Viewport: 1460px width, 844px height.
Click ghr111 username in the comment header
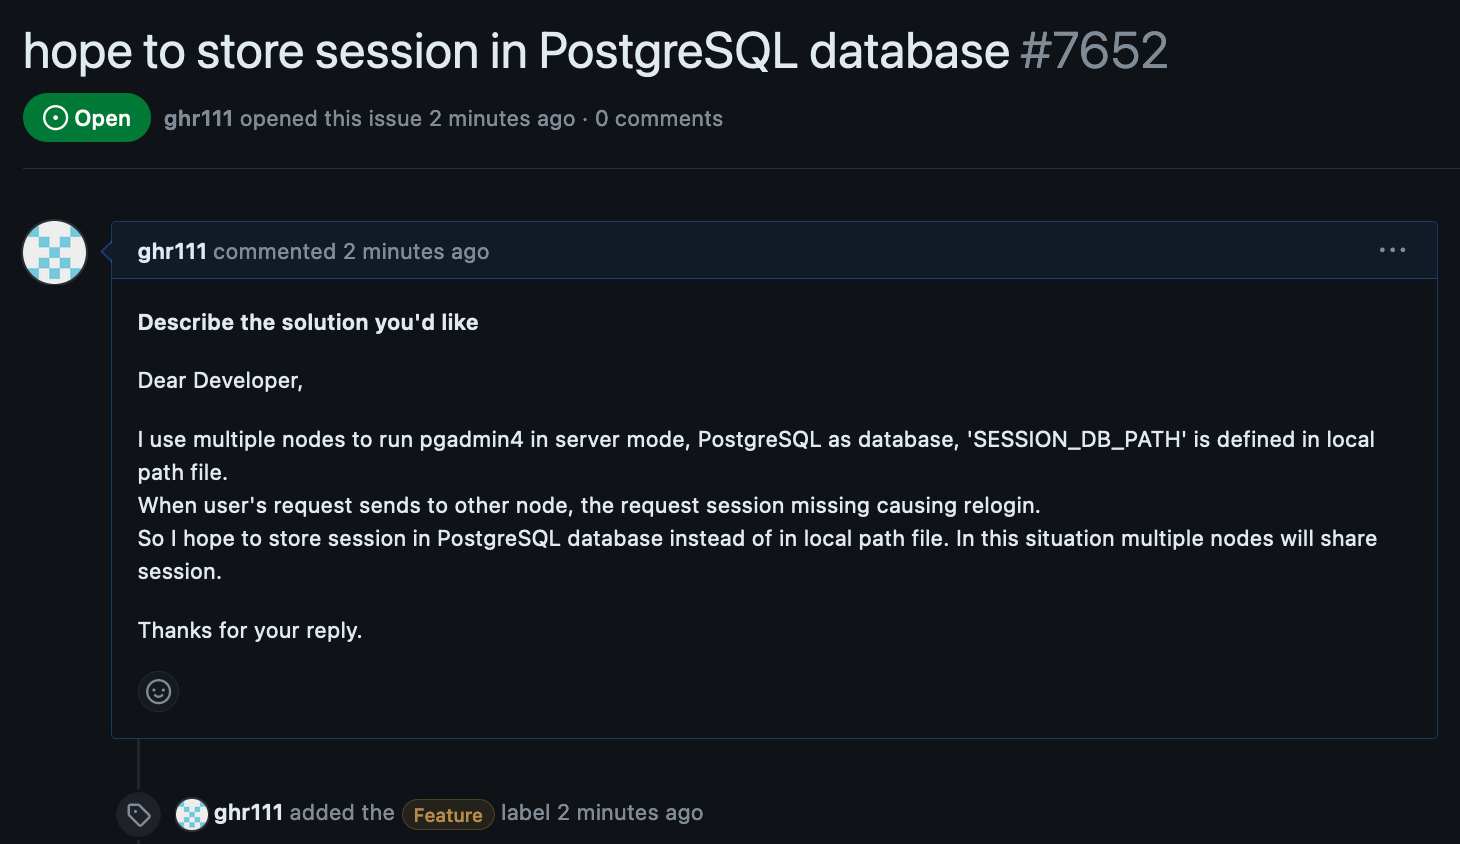click(172, 251)
